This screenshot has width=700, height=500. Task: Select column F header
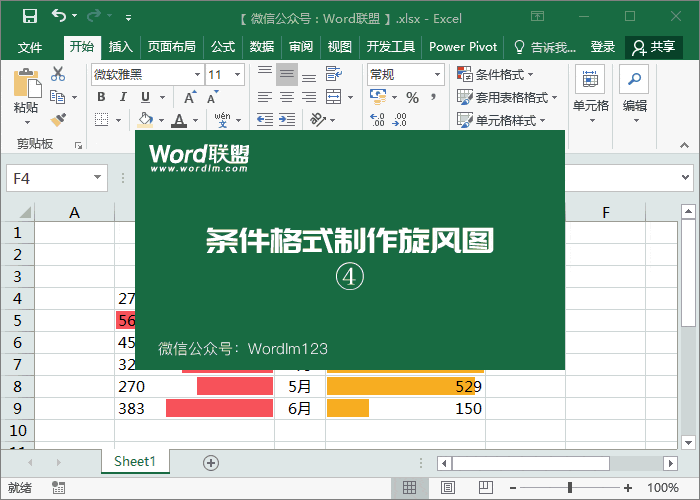[605, 212]
